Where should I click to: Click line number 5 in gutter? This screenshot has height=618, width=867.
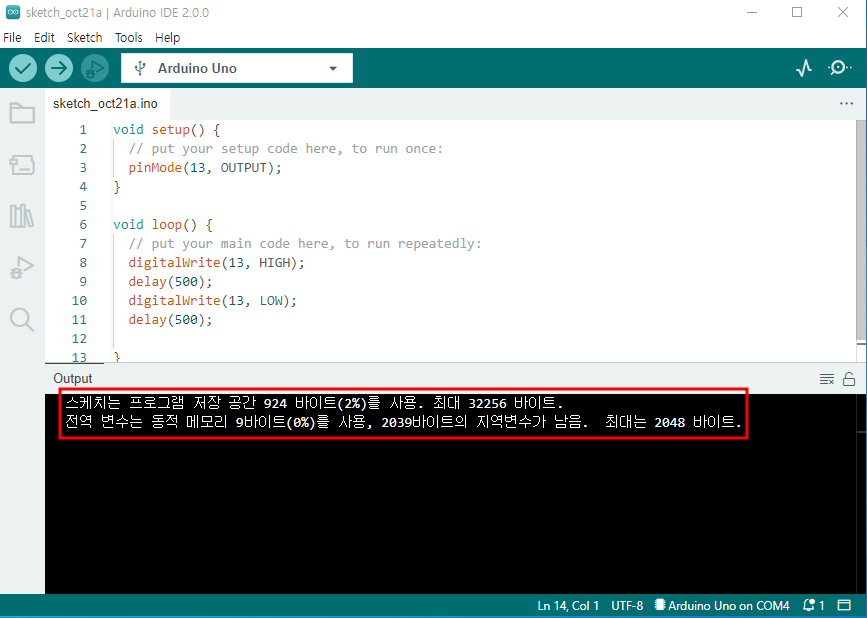[83, 206]
